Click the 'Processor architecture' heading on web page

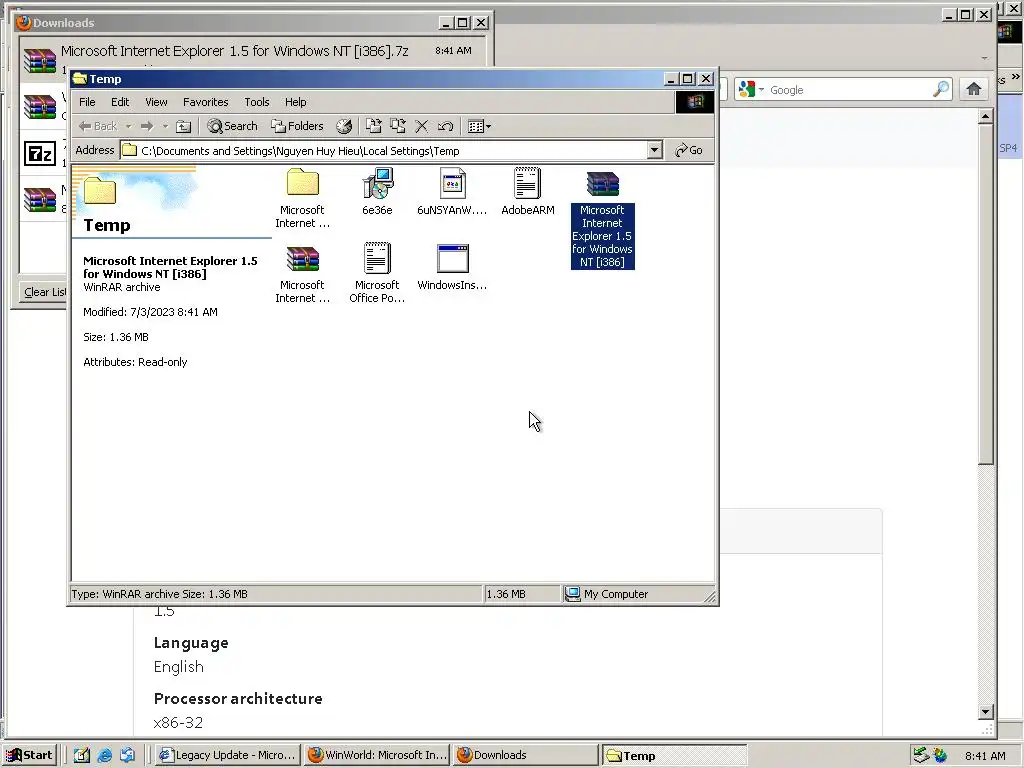point(238,699)
